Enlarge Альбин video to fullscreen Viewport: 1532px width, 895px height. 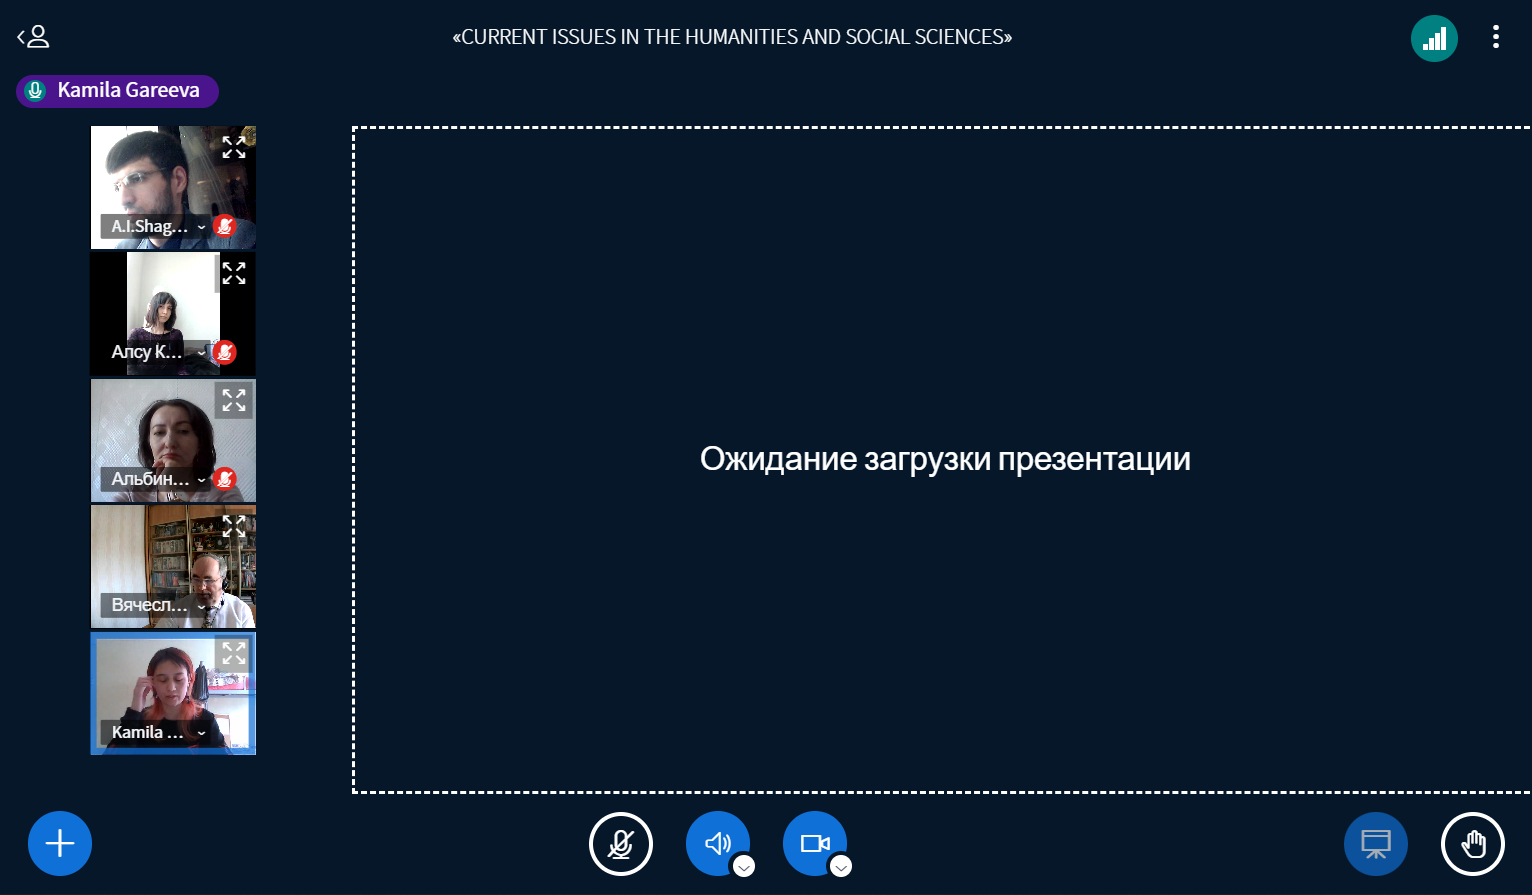click(234, 401)
